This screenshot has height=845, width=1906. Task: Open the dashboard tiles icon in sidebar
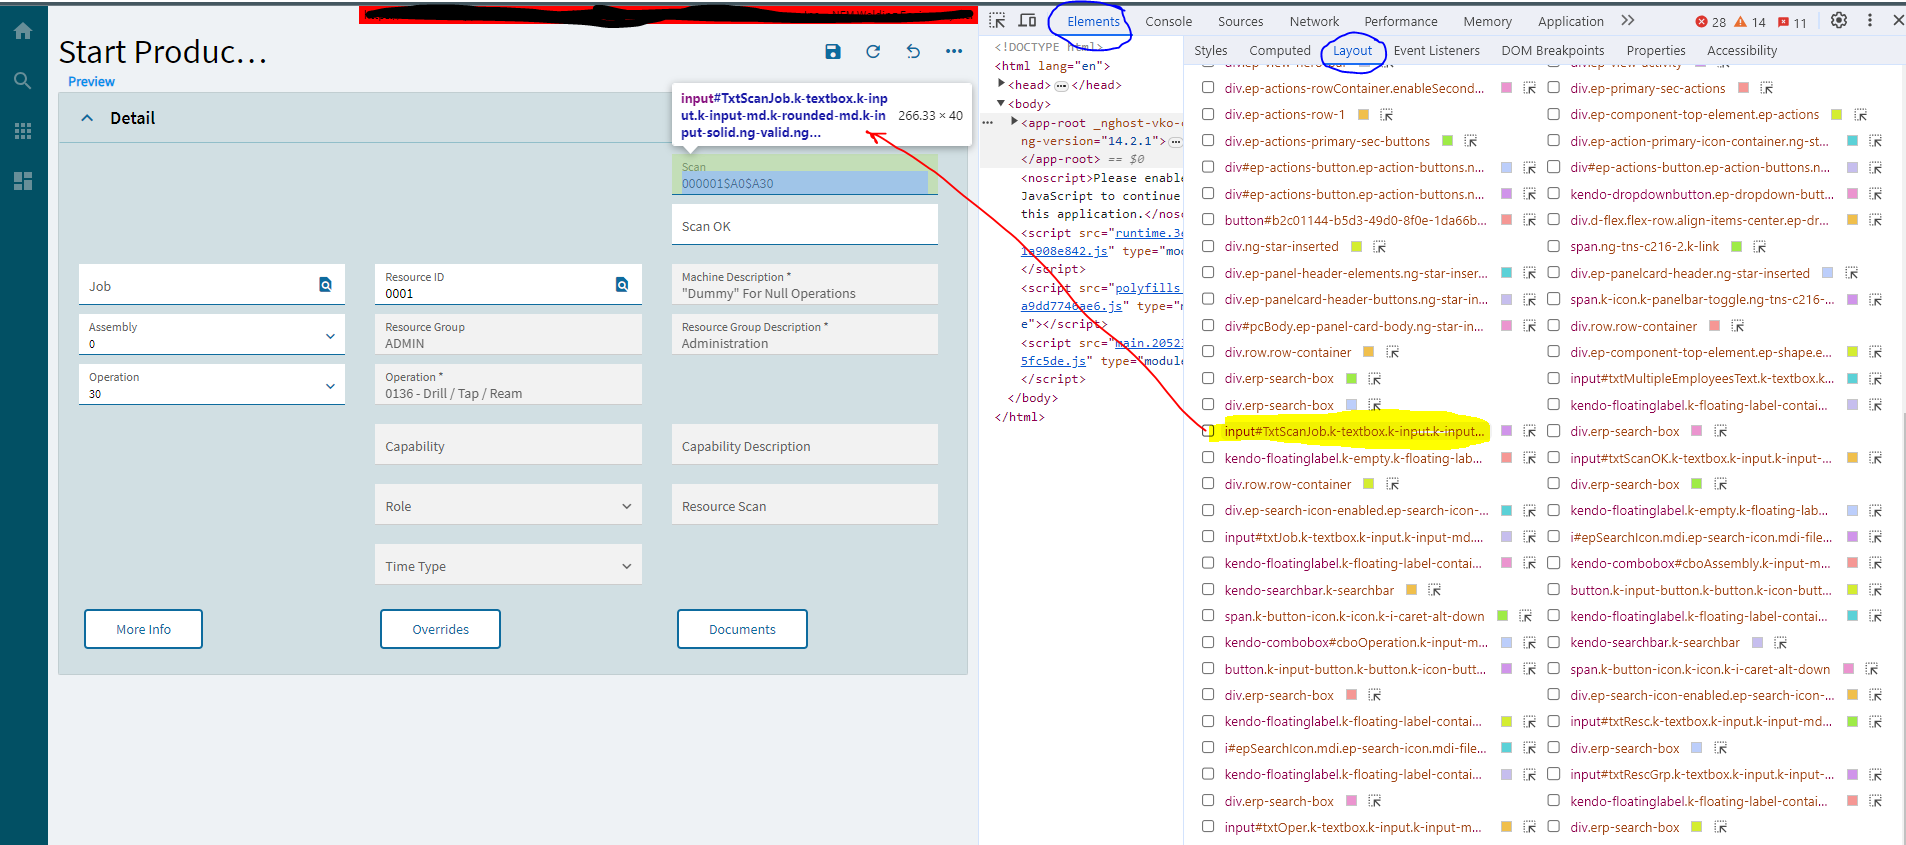pos(22,181)
